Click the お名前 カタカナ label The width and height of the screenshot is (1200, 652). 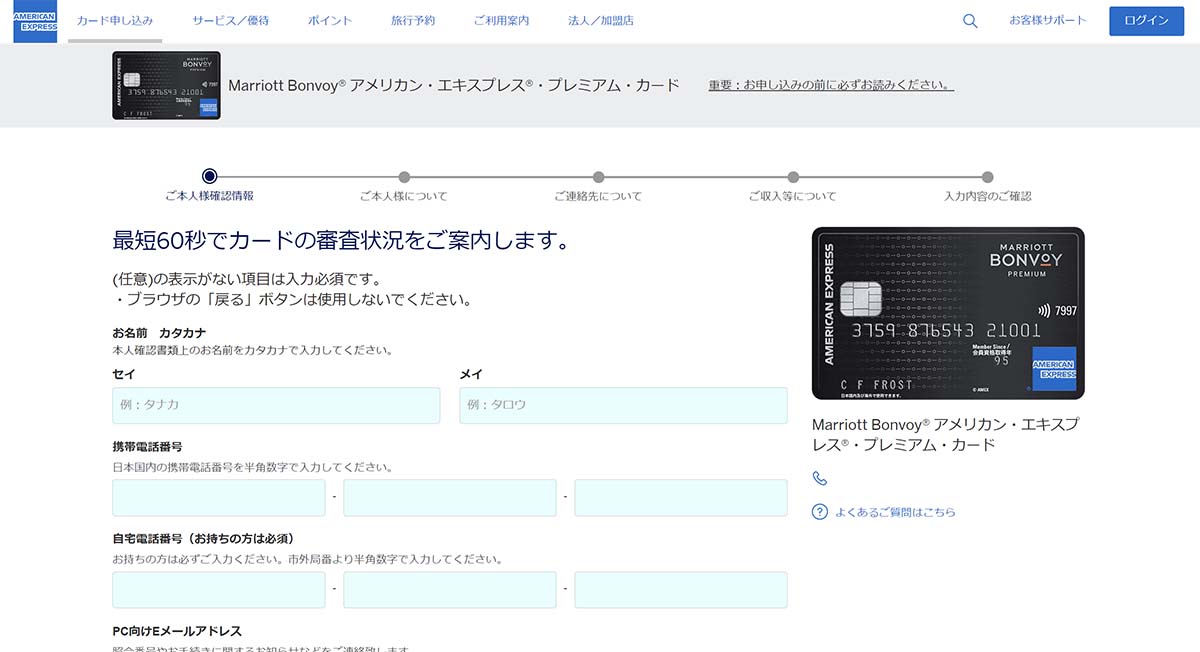159,333
